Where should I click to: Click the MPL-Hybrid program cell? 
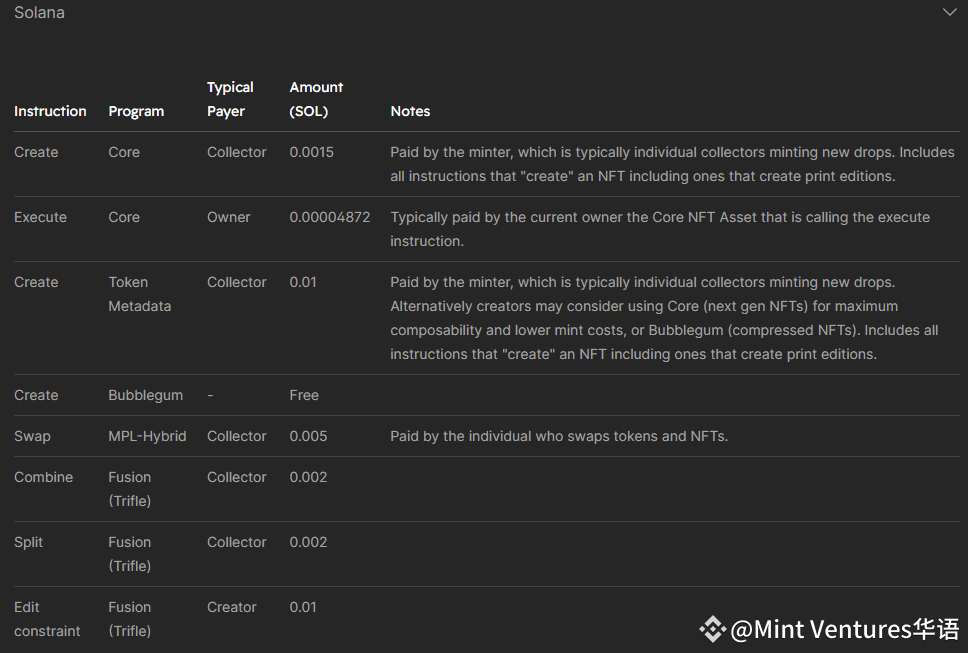[x=148, y=436]
